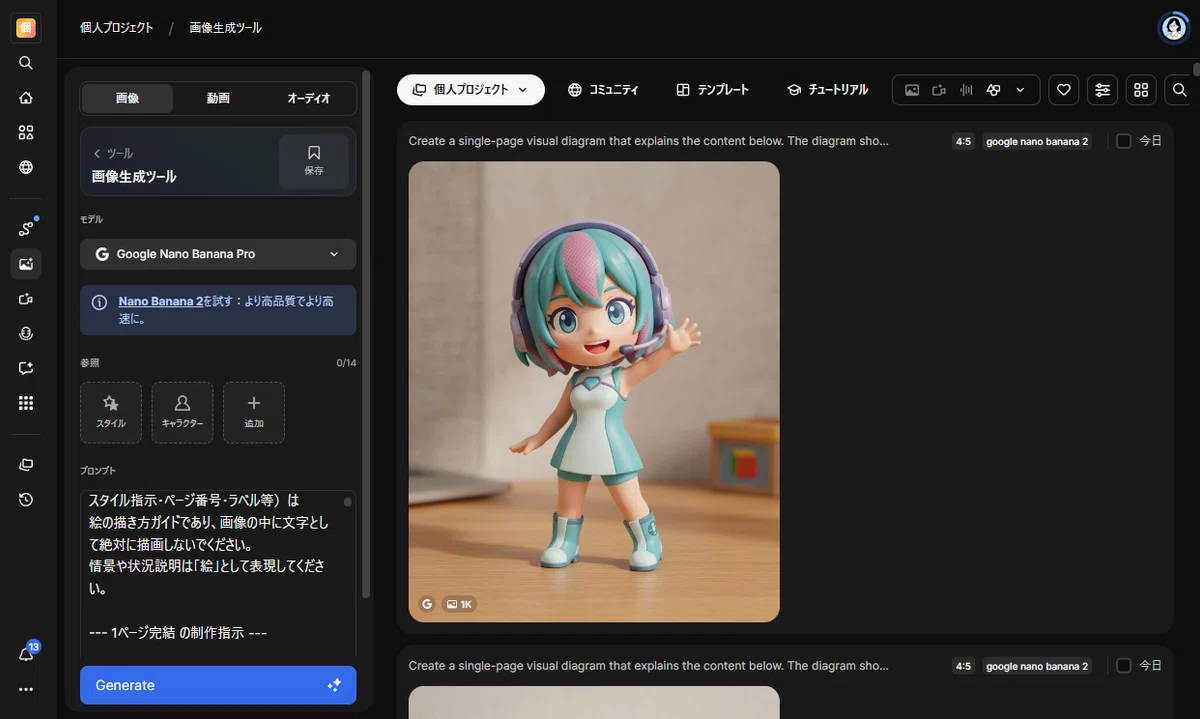Image resolution: width=1200 pixels, height=719 pixels.
Task: Filter gallery by image type icon
Action: (912, 90)
